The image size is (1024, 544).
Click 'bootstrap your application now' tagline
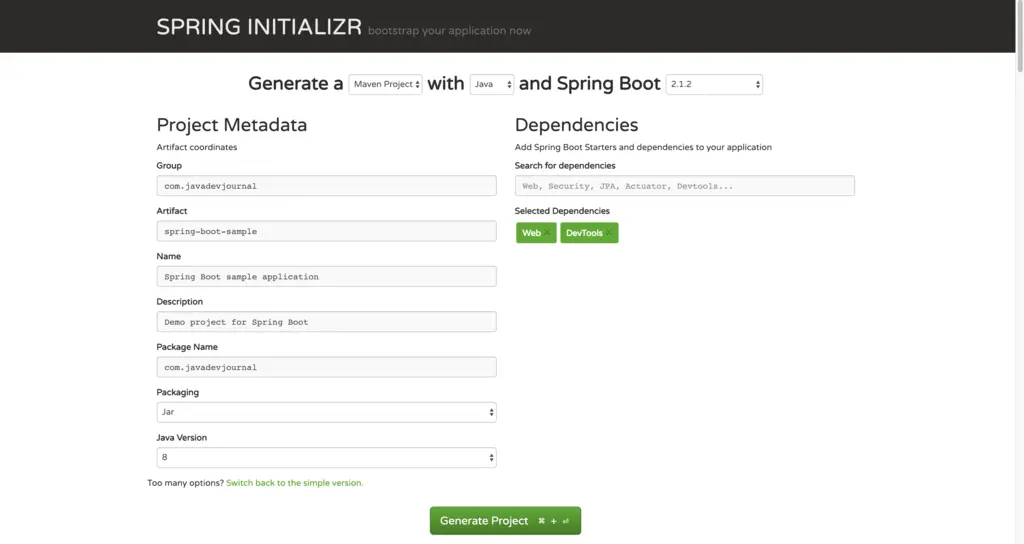(449, 31)
